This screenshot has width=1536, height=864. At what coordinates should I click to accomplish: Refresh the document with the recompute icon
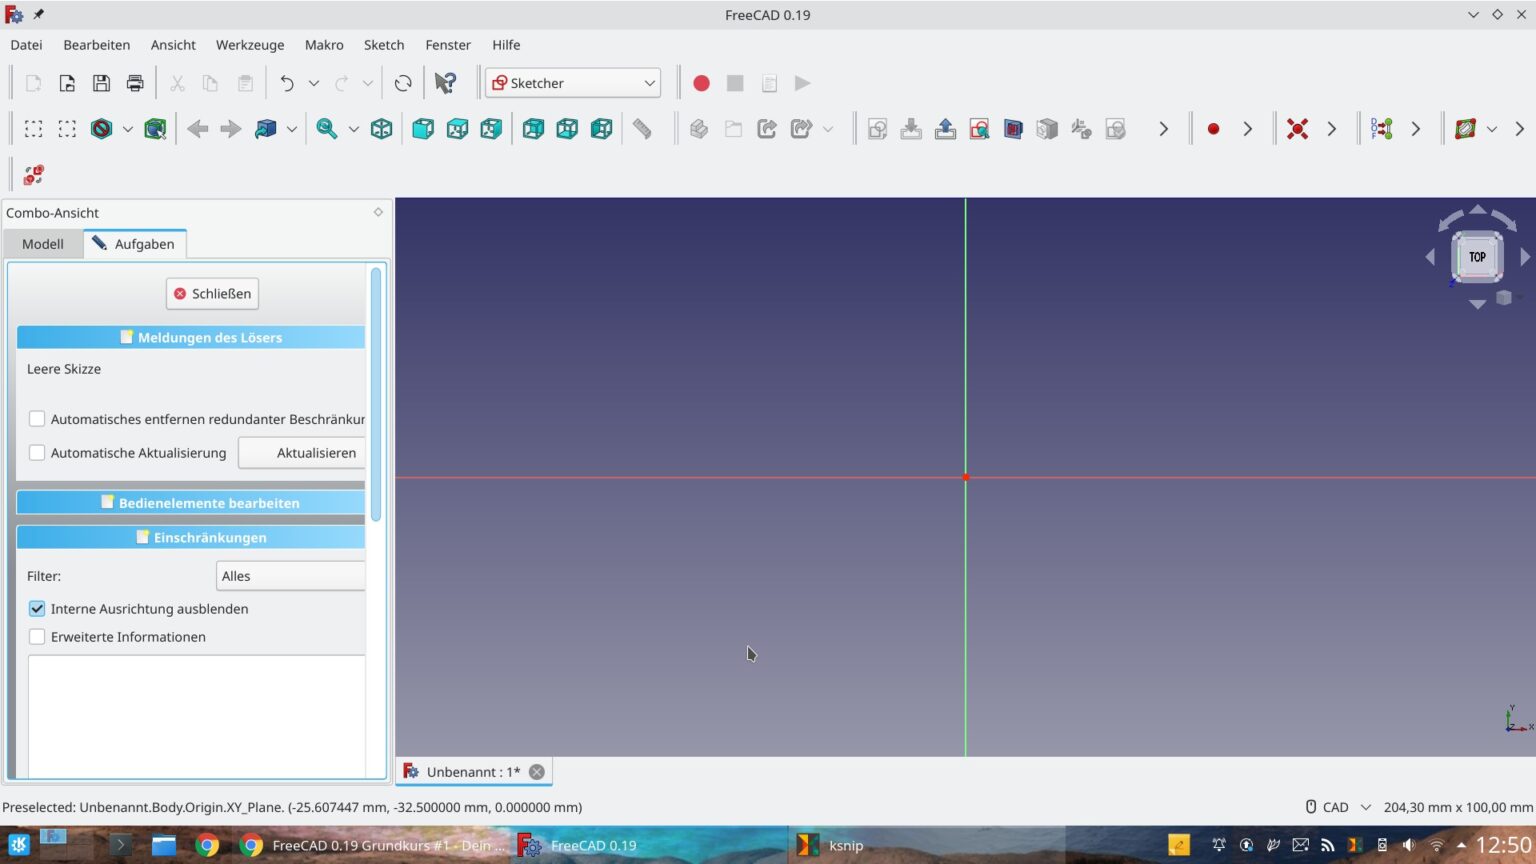click(403, 83)
